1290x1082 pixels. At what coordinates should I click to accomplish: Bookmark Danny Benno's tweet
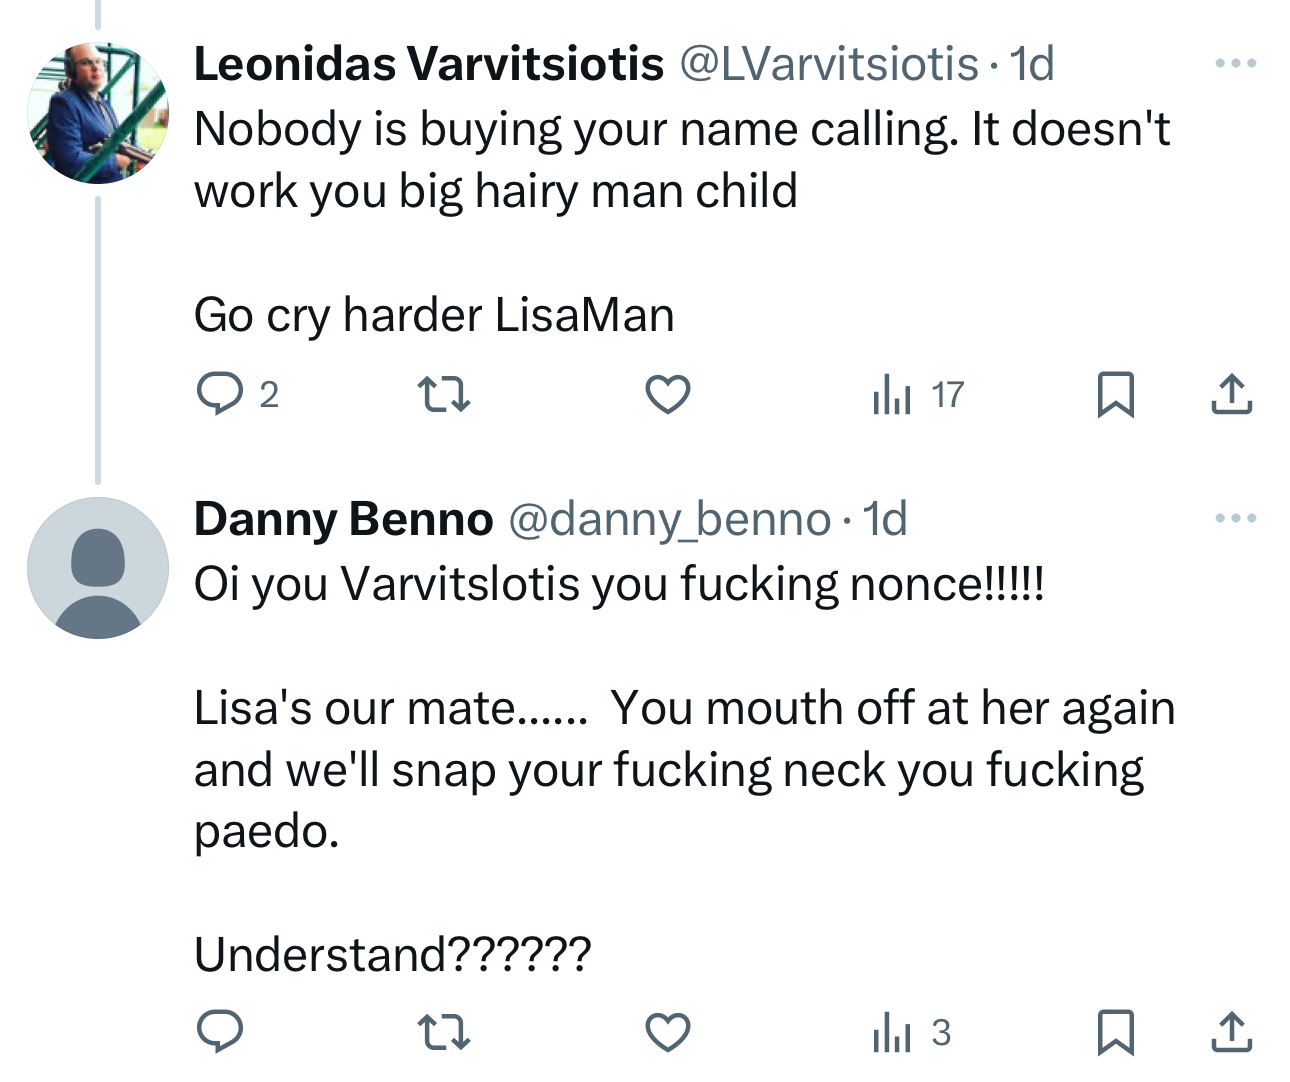coord(1115,1032)
